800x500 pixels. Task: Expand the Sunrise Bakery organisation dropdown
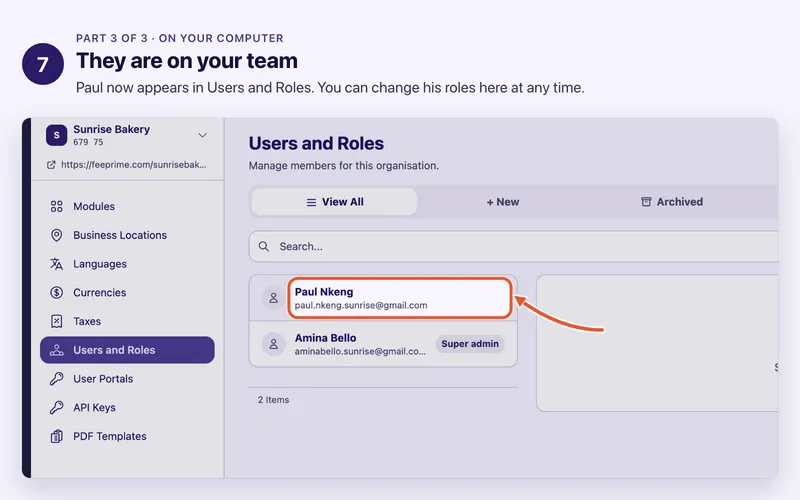point(203,135)
